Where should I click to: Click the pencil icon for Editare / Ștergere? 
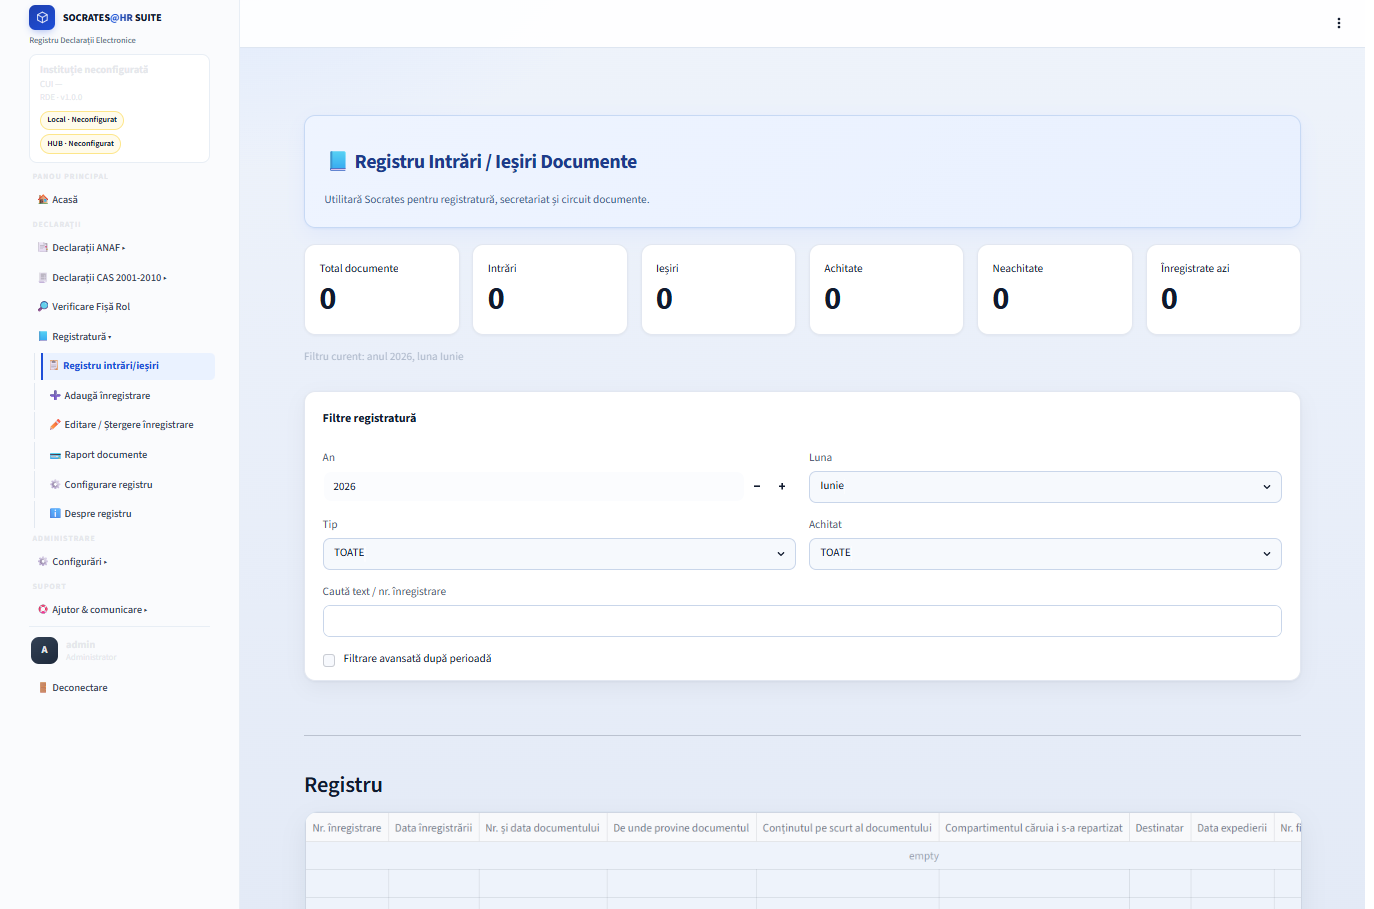(x=55, y=425)
